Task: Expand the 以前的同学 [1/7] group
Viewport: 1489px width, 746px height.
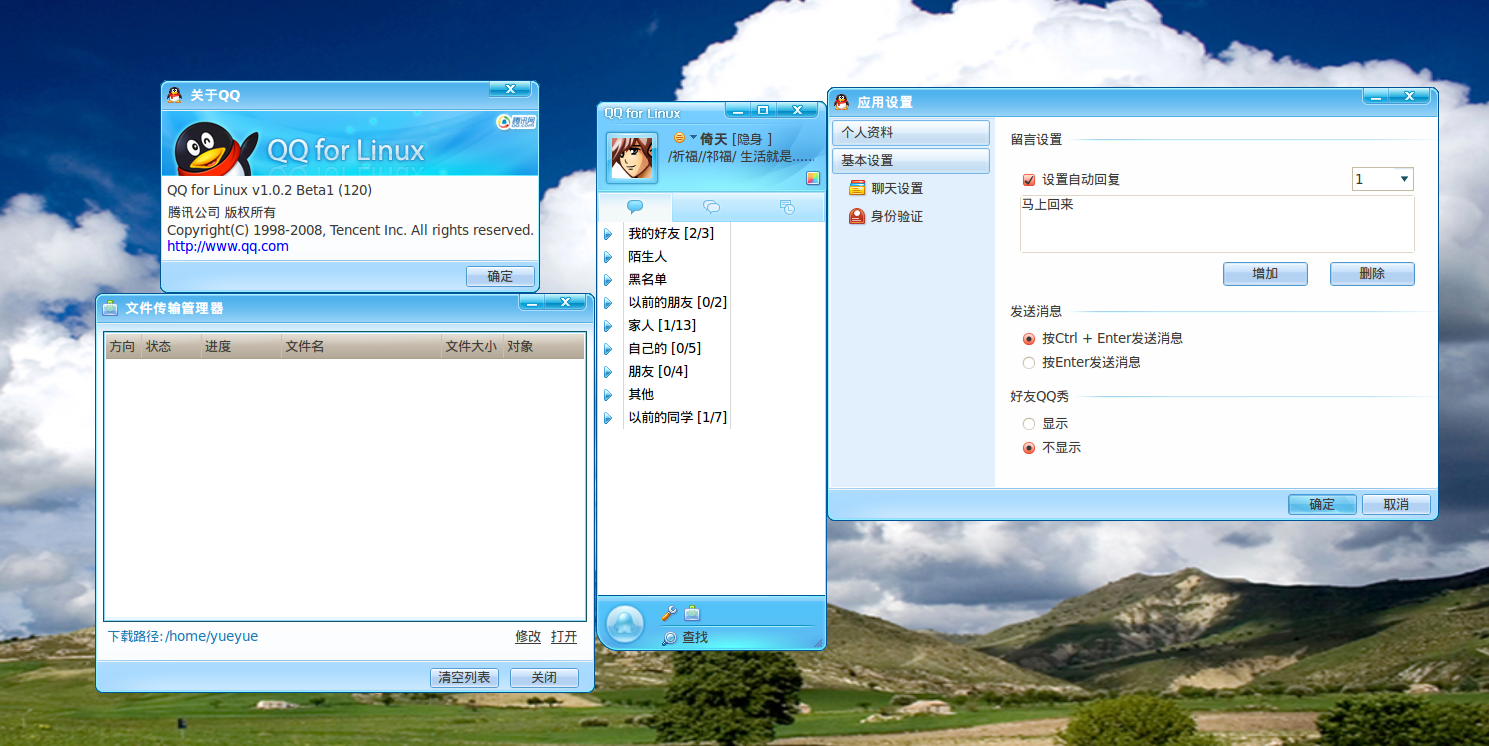Action: (x=607, y=418)
